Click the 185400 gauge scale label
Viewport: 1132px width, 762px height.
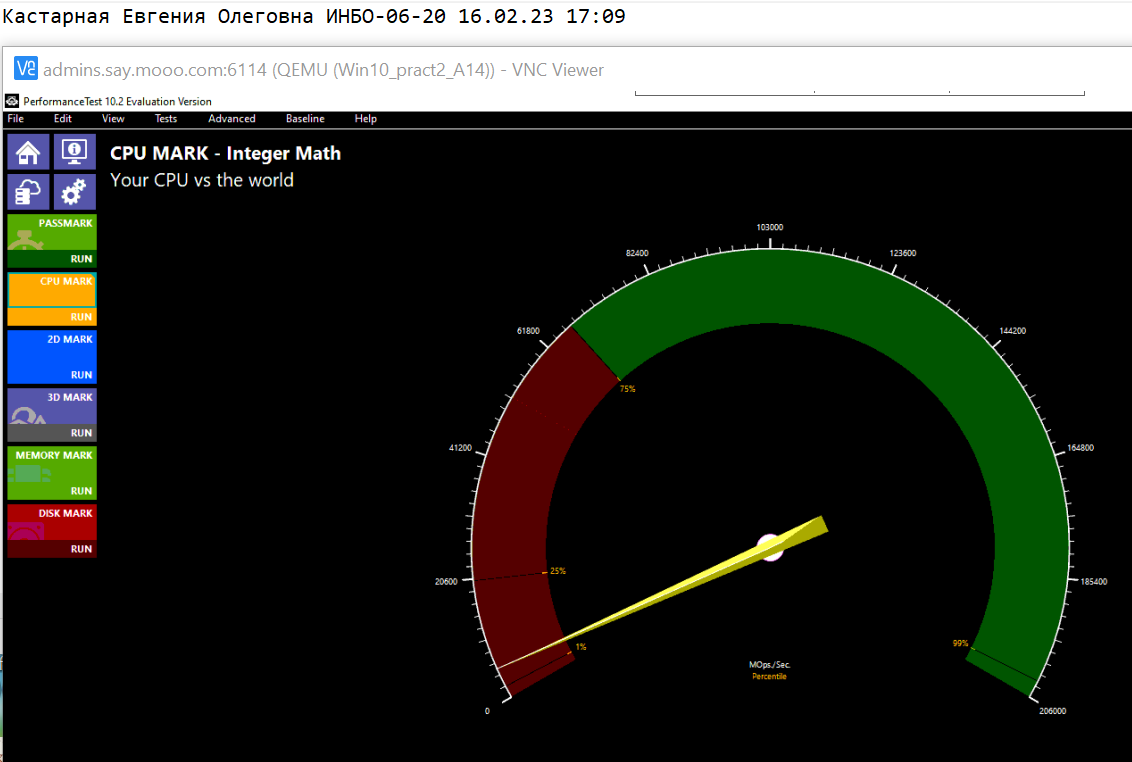pyautogui.click(x=1094, y=581)
